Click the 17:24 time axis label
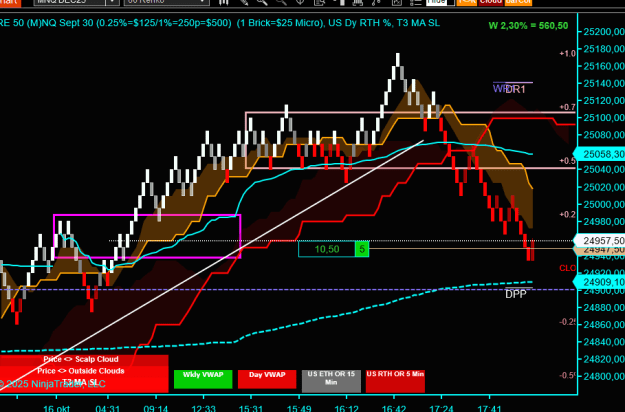The width and height of the screenshot is (625, 412). (x=441, y=408)
